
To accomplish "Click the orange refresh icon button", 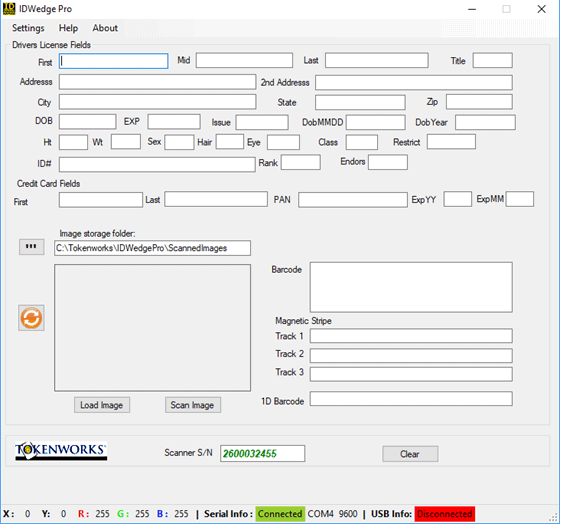I will [x=31, y=318].
